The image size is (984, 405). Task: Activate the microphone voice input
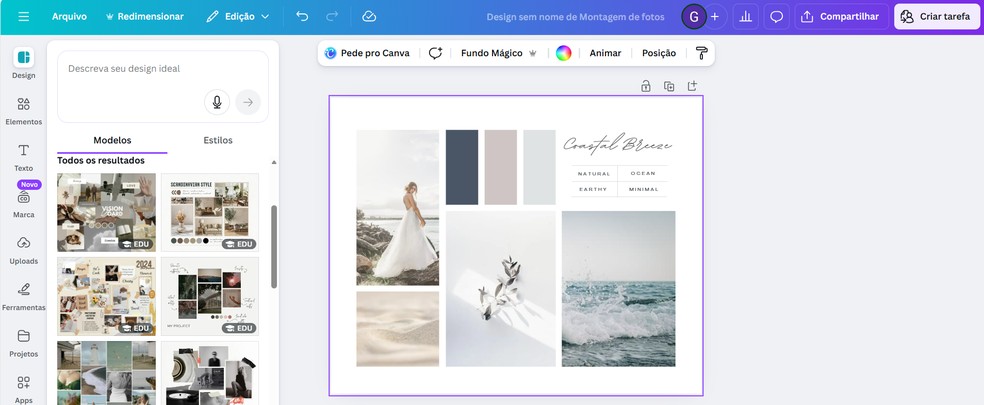[x=217, y=102]
